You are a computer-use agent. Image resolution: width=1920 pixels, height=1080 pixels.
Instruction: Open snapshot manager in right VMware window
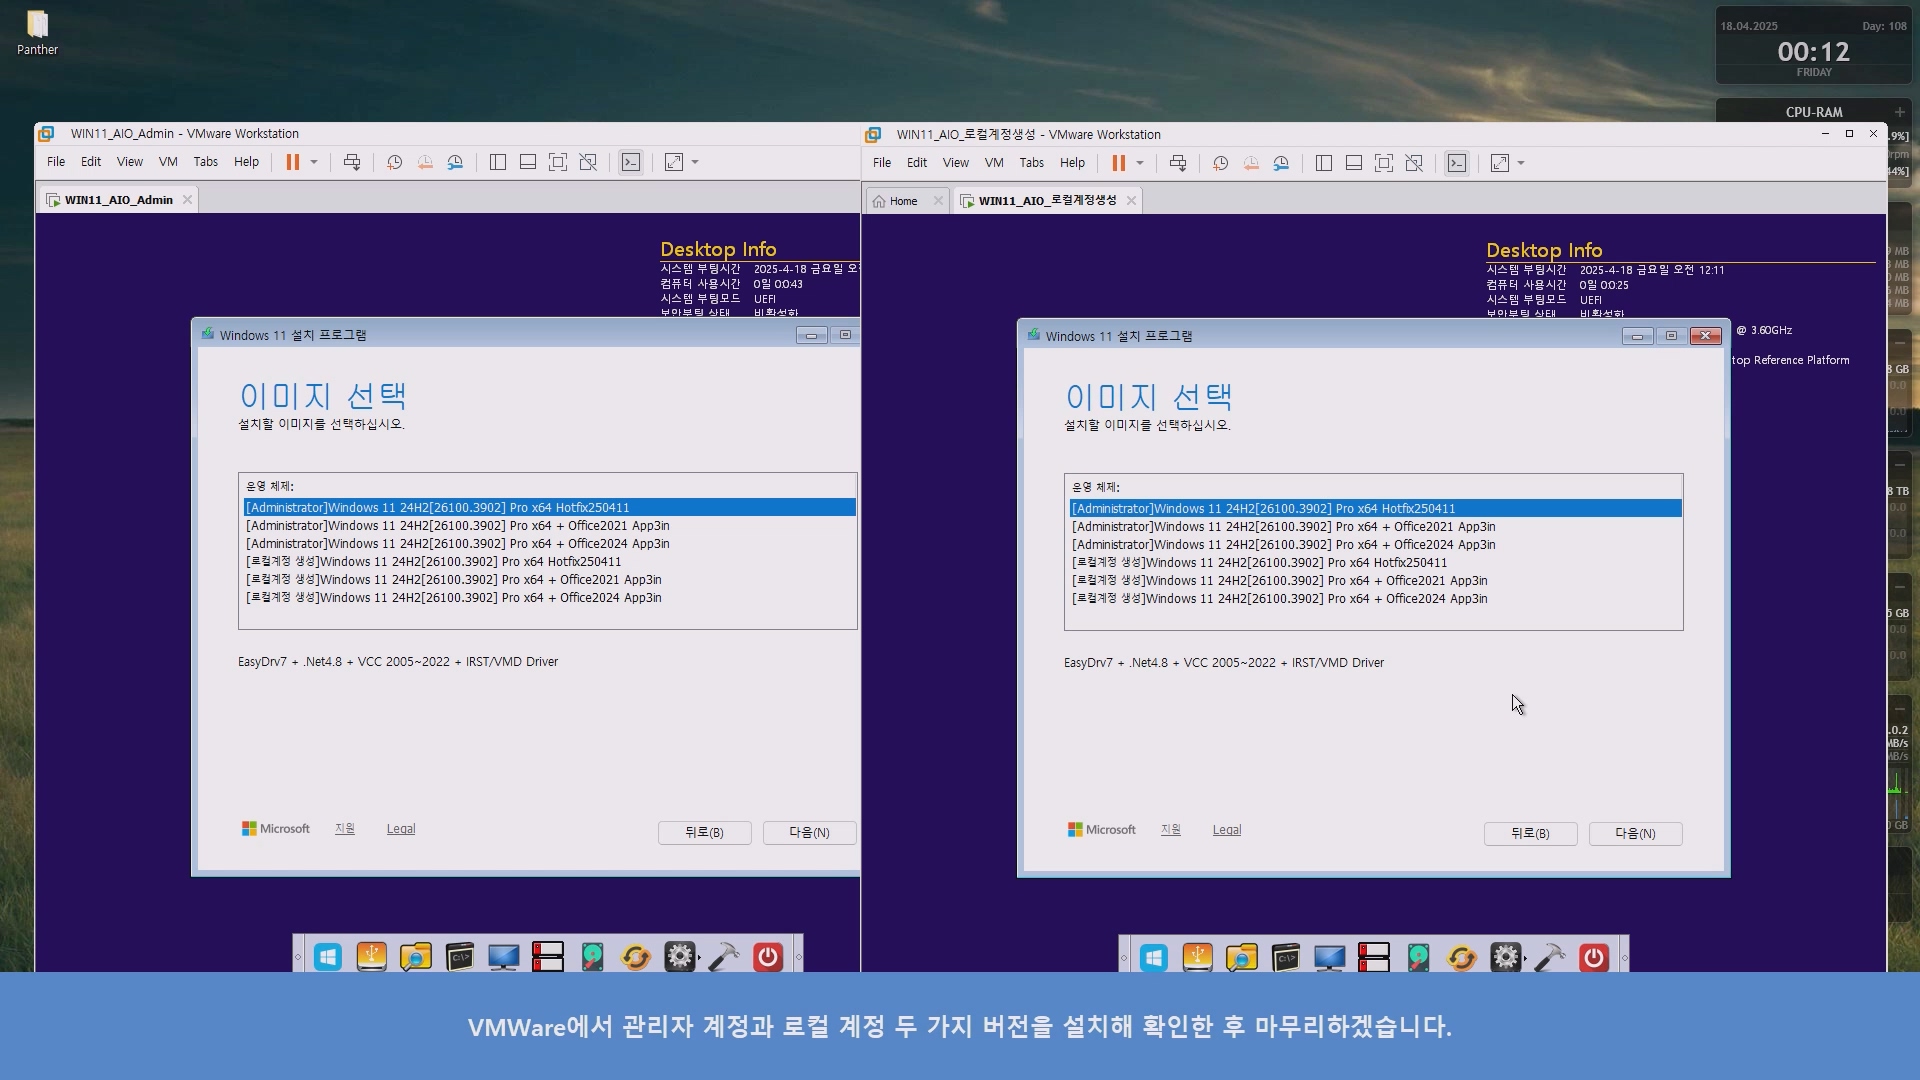1281,163
